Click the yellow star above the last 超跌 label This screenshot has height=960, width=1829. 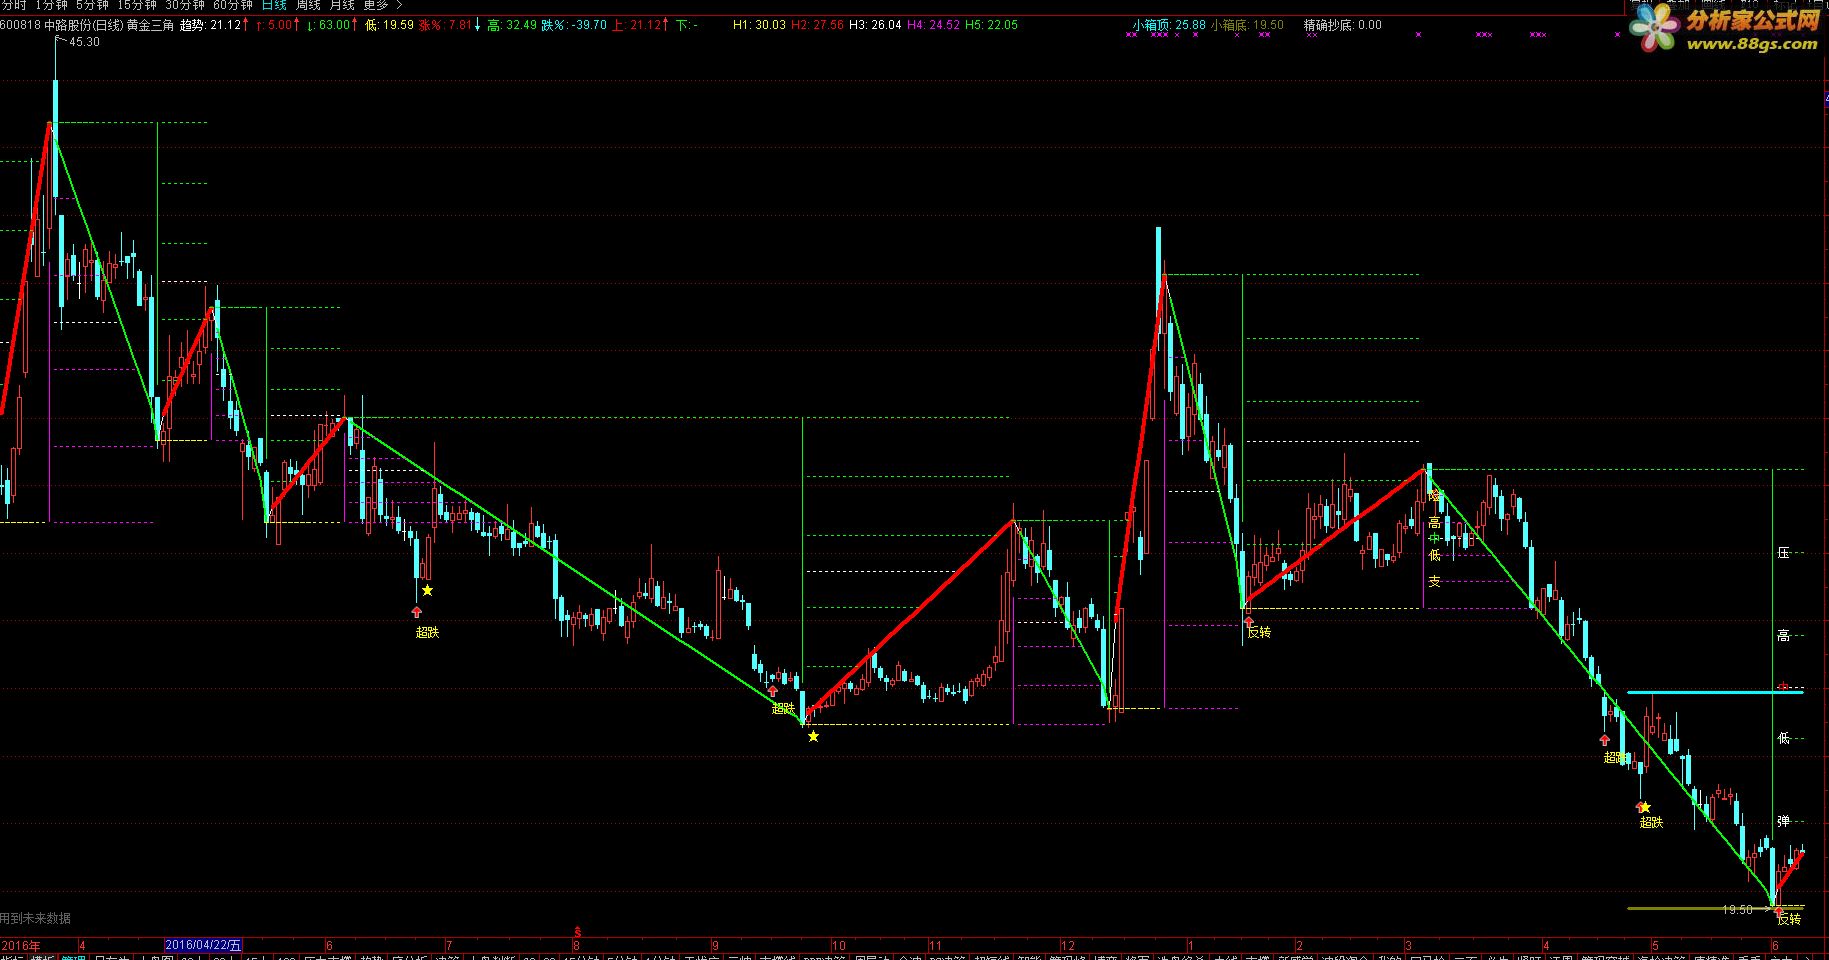pyautogui.click(x=1645, y=807)
